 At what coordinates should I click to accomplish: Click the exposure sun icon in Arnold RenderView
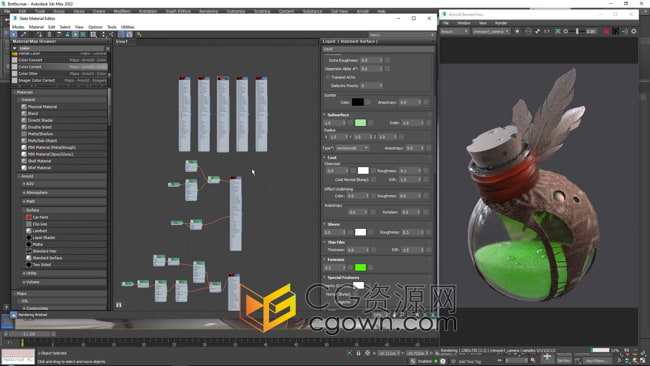[566, 31]
